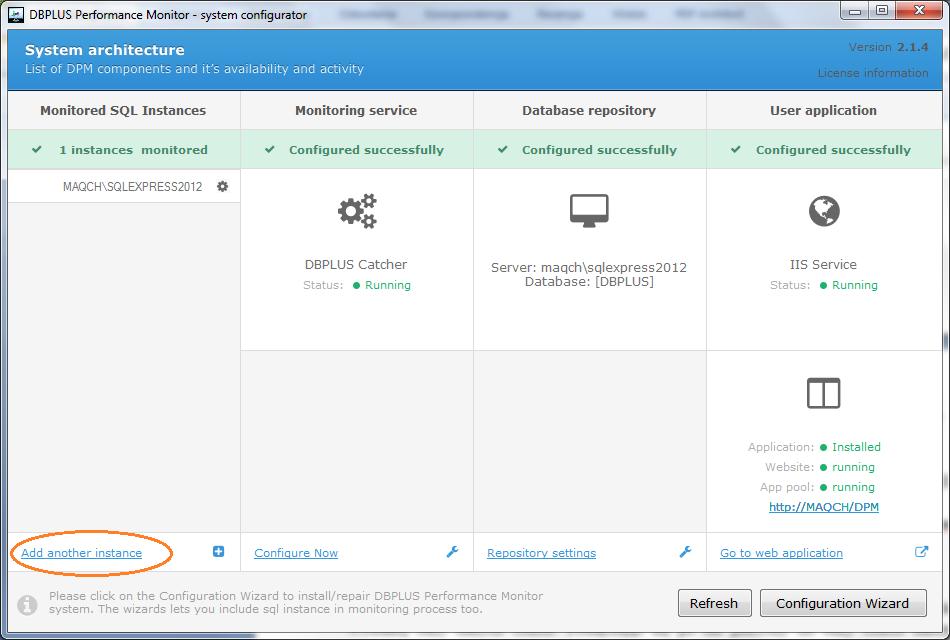Click the external link icon beside Go to web application
Image resolution: width=950 pixels, height=640 pixels.
(x=922, y=552)
